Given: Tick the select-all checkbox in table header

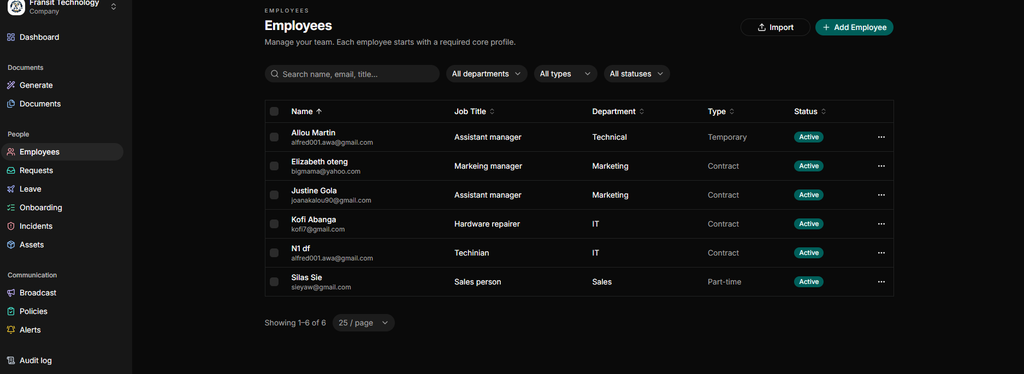Looking at the screenshot, I should [x=274, y=112].
